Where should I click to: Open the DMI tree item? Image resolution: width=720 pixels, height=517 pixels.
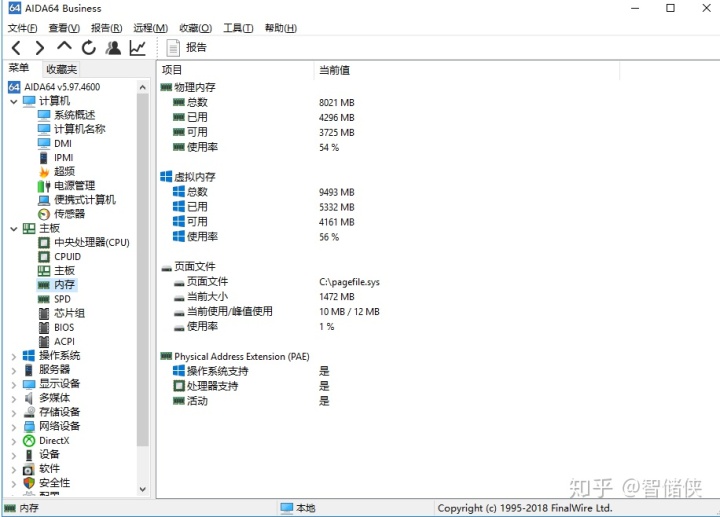pos(63,144)
